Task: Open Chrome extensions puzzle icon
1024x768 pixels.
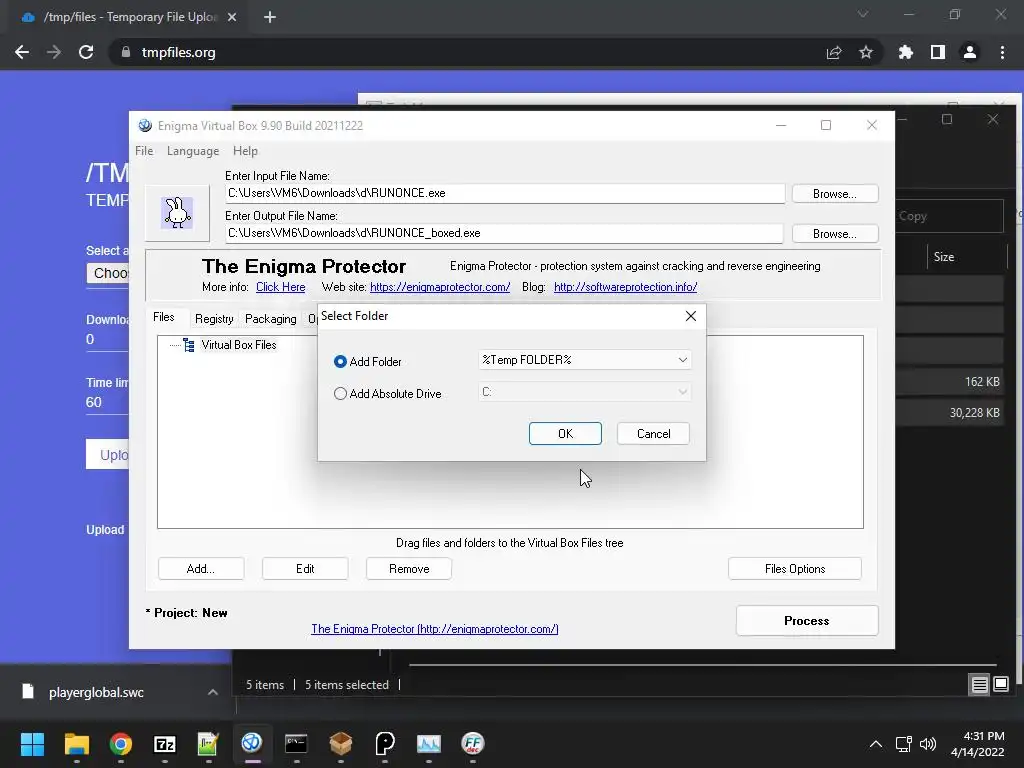Action: (x=906, y=52)
